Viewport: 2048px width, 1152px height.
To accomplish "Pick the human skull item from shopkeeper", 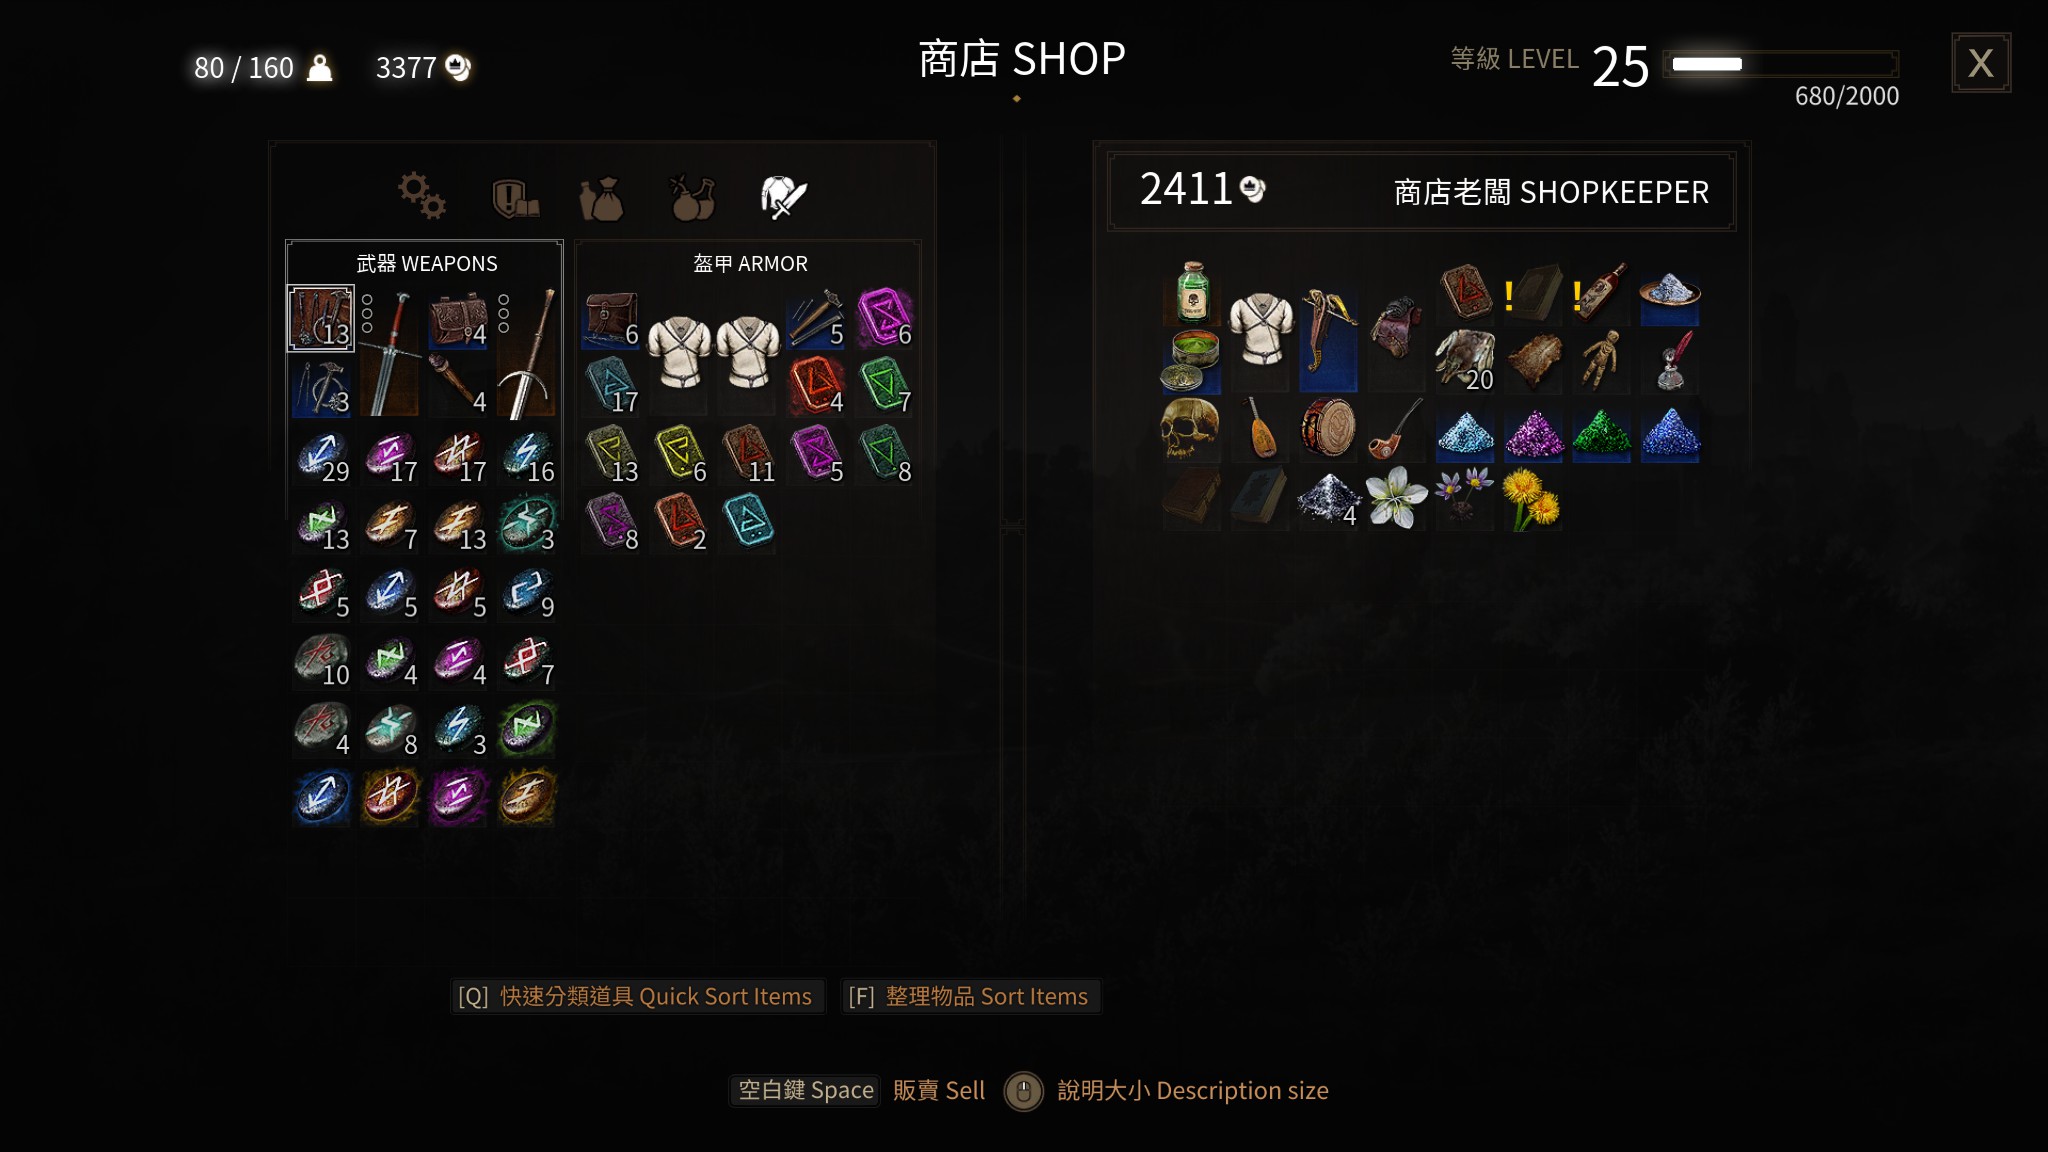I will (x=1190, y=429).
